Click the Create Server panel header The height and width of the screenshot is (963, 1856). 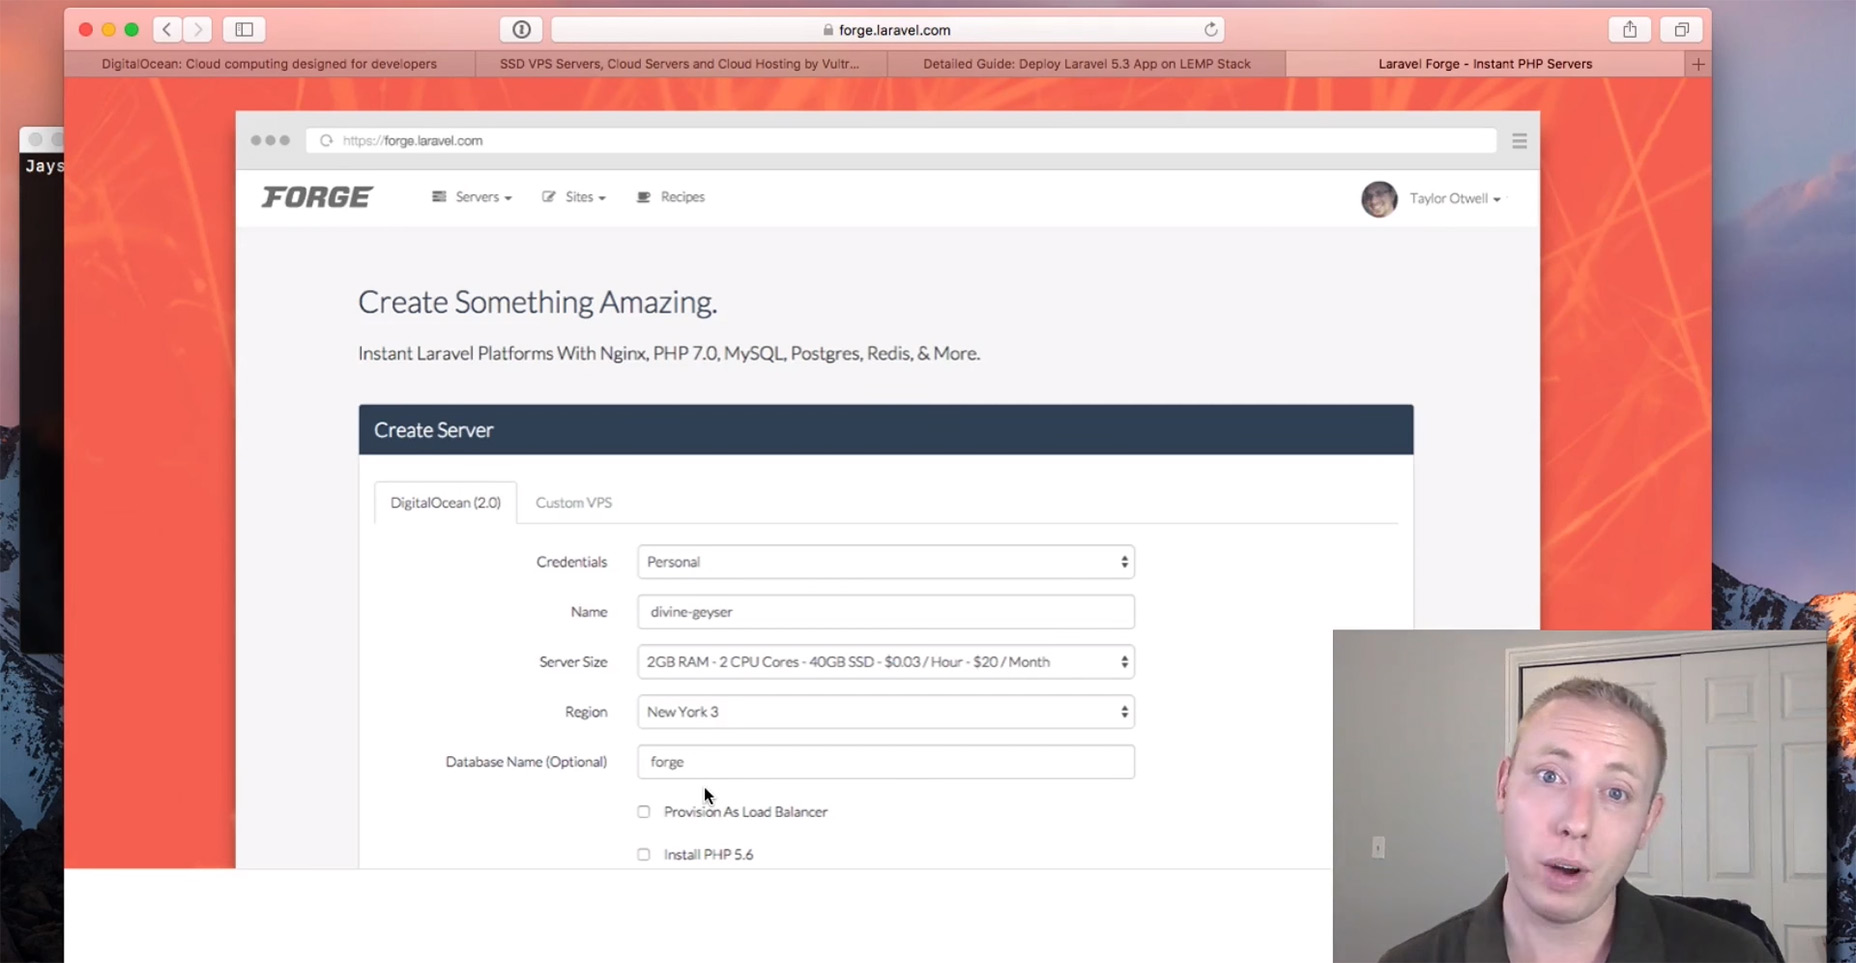click(886, 430)
